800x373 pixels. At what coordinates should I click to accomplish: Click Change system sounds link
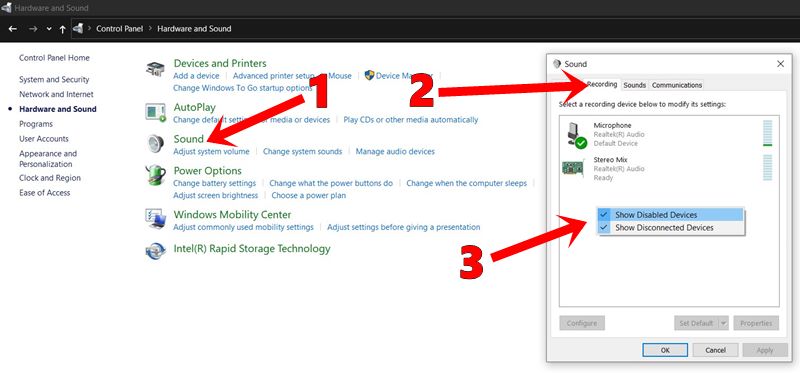pos(303,152)
